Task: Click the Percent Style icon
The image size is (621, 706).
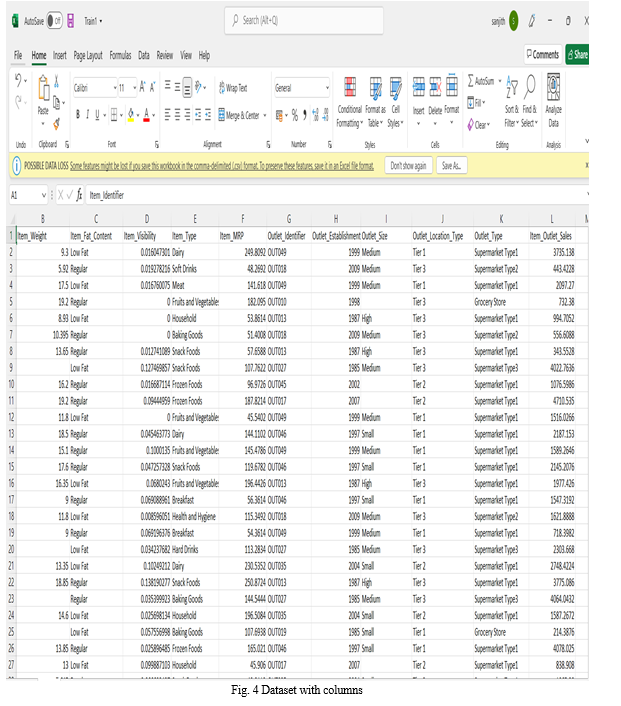Action: 295,115
